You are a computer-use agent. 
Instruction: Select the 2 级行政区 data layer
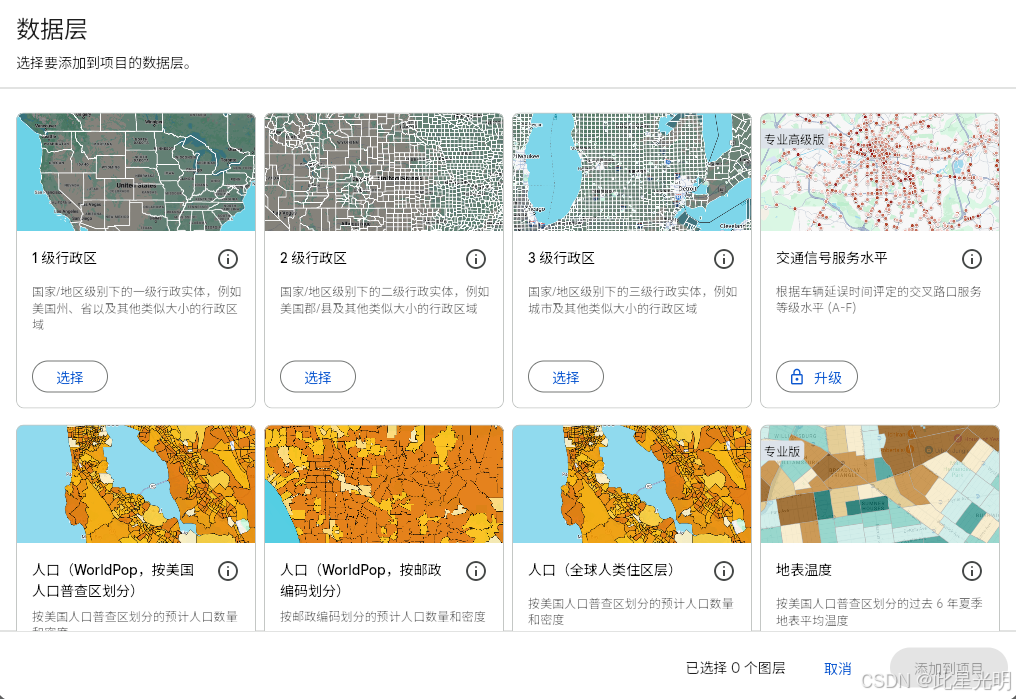318,377
